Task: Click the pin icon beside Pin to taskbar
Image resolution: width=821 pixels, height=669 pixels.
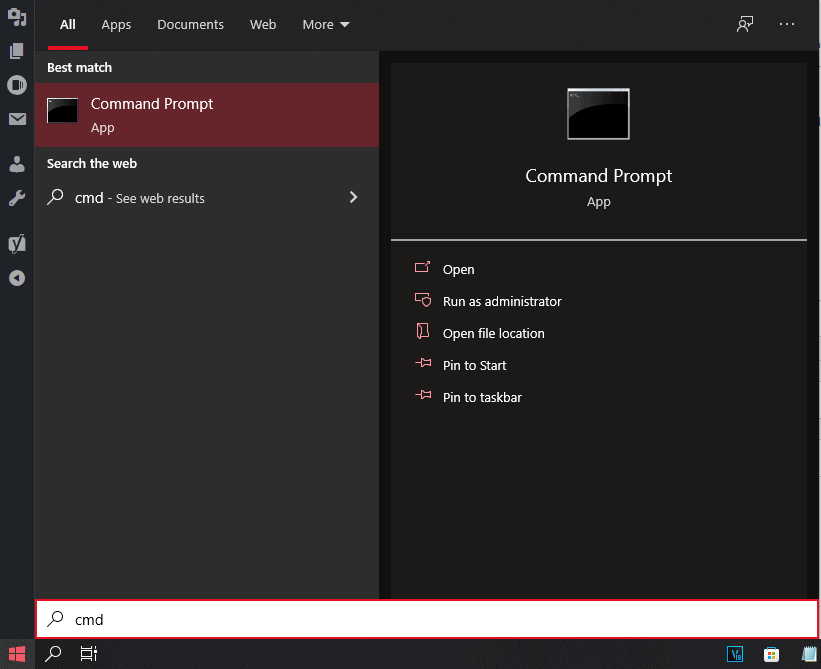Action: point(423,395)
